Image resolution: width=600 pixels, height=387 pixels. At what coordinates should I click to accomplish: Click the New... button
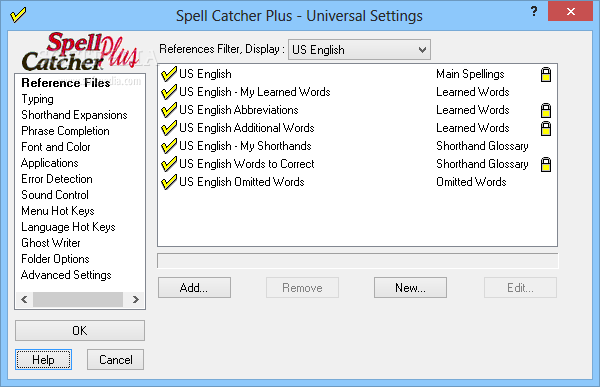tap(410, 287)
